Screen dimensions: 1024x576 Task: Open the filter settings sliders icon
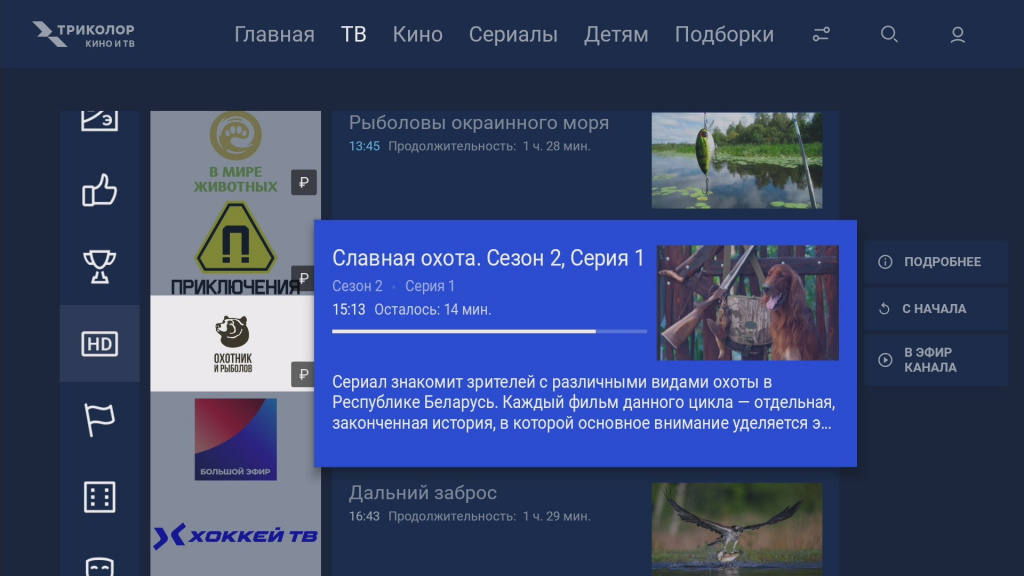point(821,35)
